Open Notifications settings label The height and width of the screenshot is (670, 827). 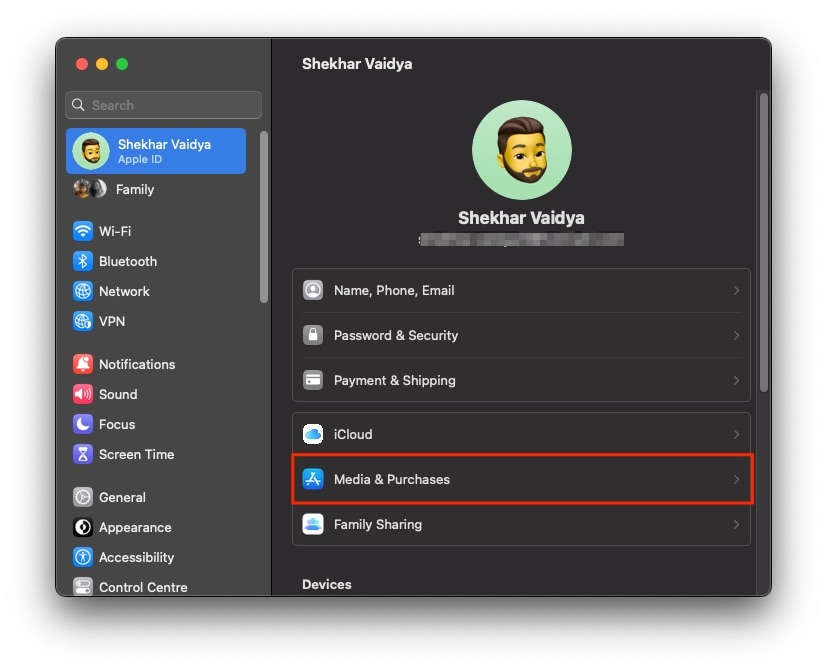point(137,364)
